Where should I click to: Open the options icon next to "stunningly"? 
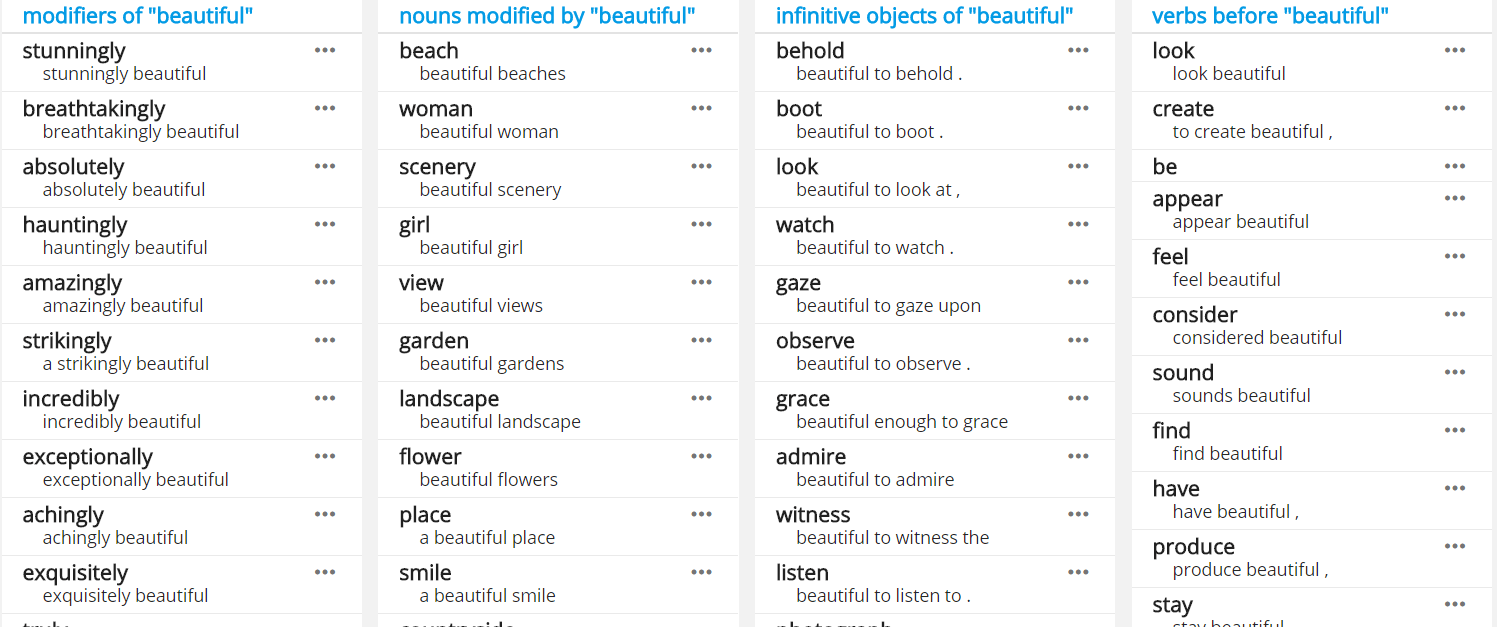(324, 49)
